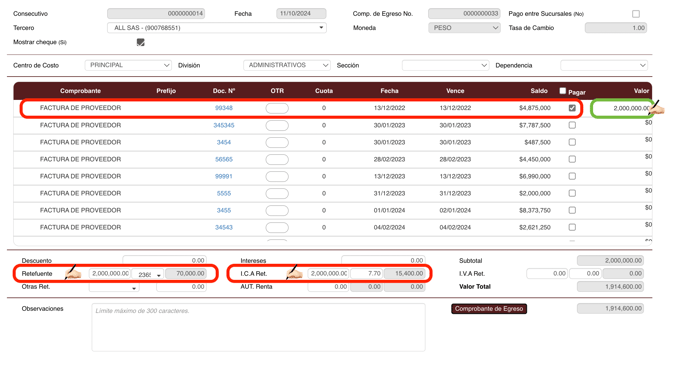Click saldo cell $7,787,500
This screenshot has width=688, height=375.
tap(535, 125)
